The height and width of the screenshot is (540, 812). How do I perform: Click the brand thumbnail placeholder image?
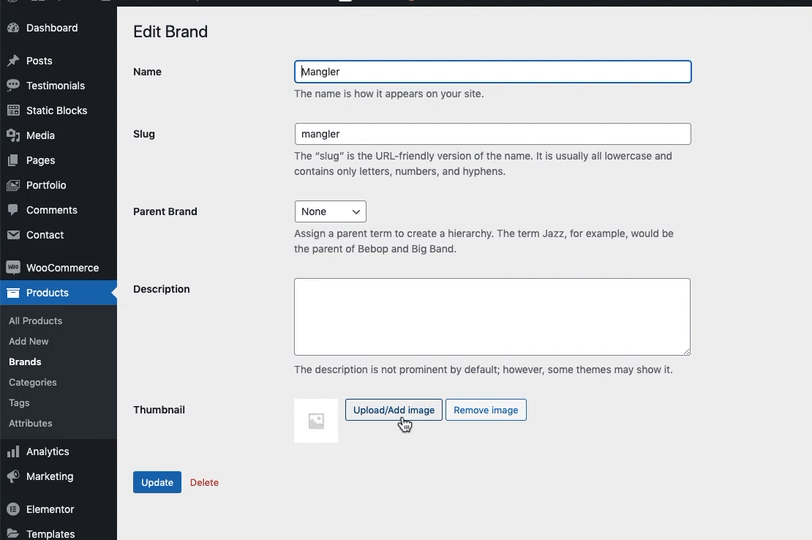316,421
